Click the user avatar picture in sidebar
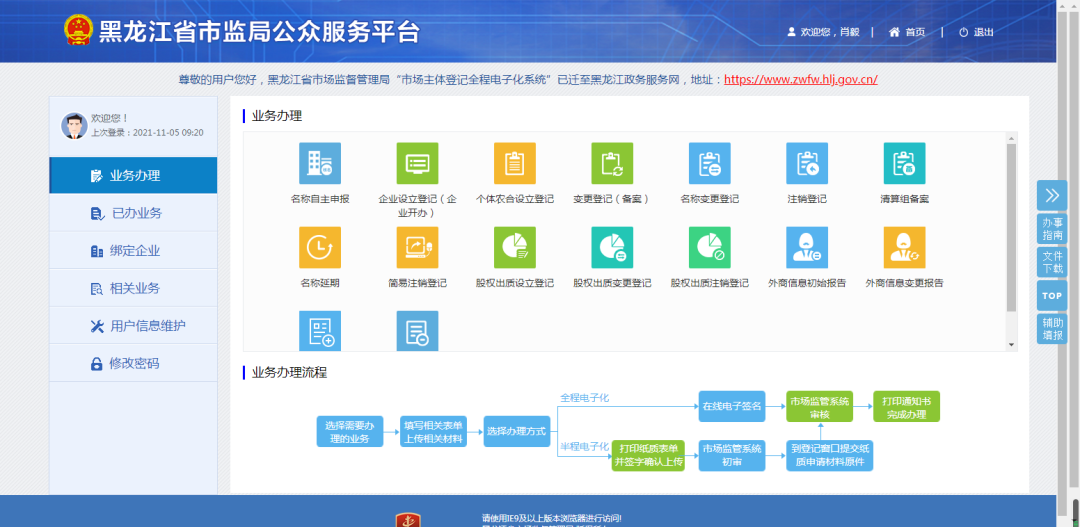This screenshot has height=527, width=1080. coord(74,125)
